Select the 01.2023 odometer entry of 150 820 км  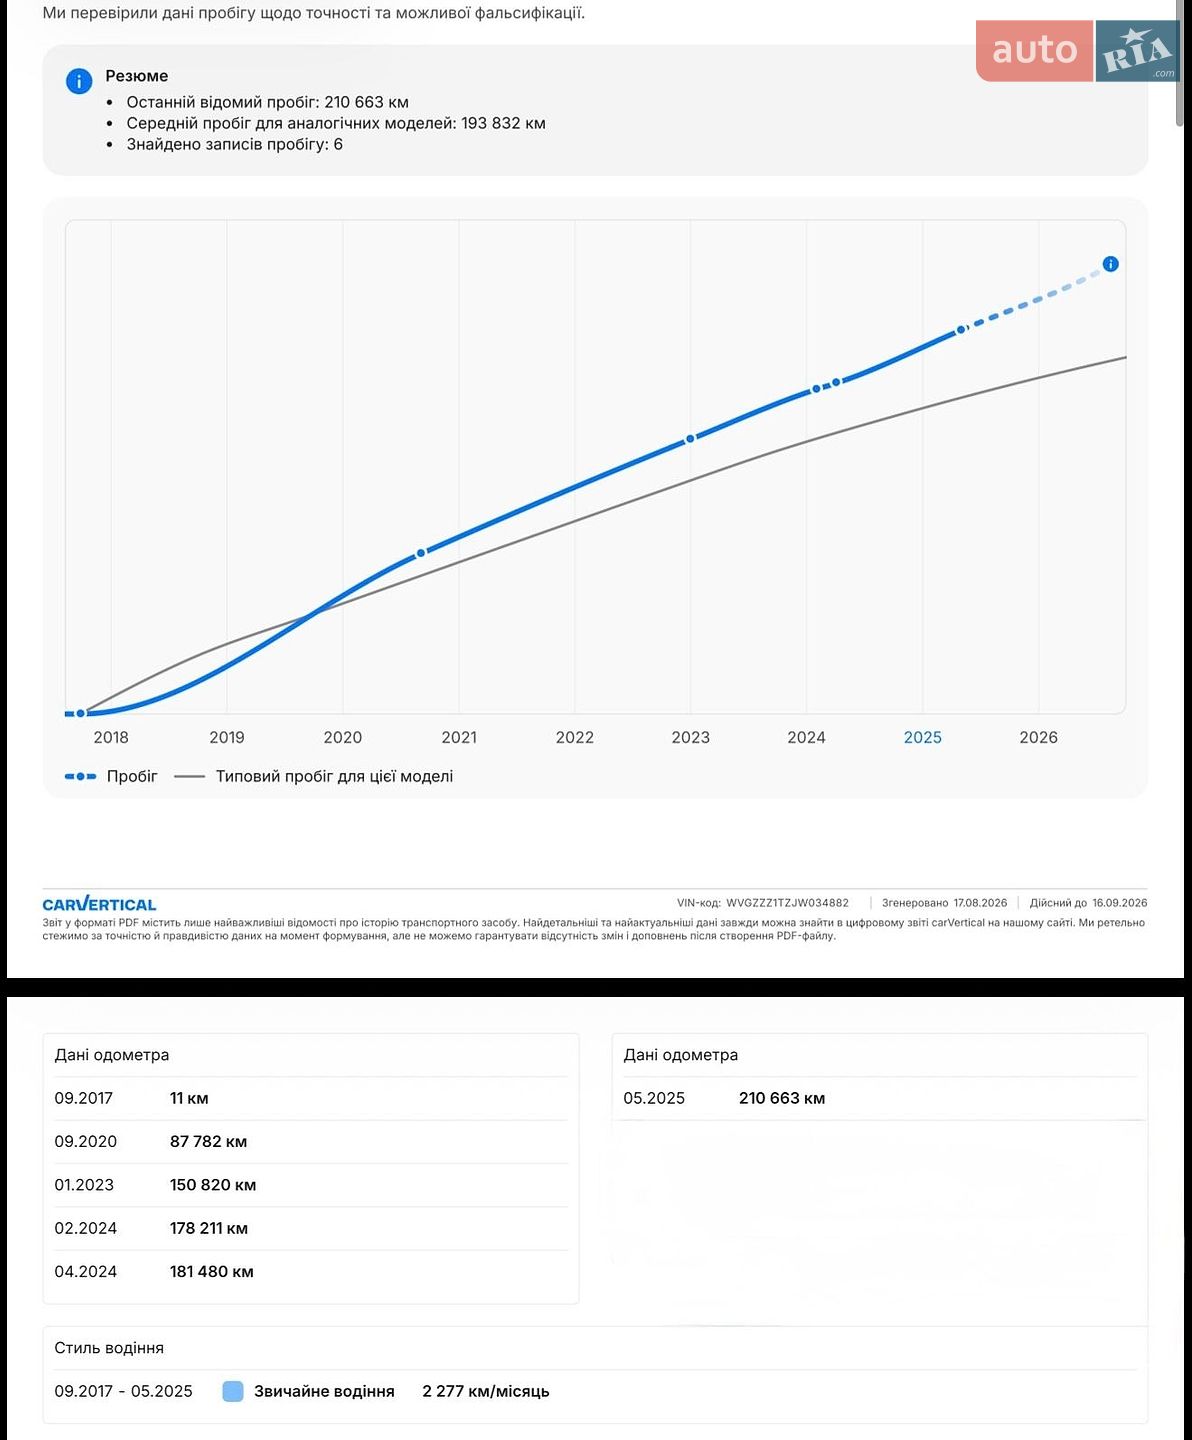point(310,1185)
